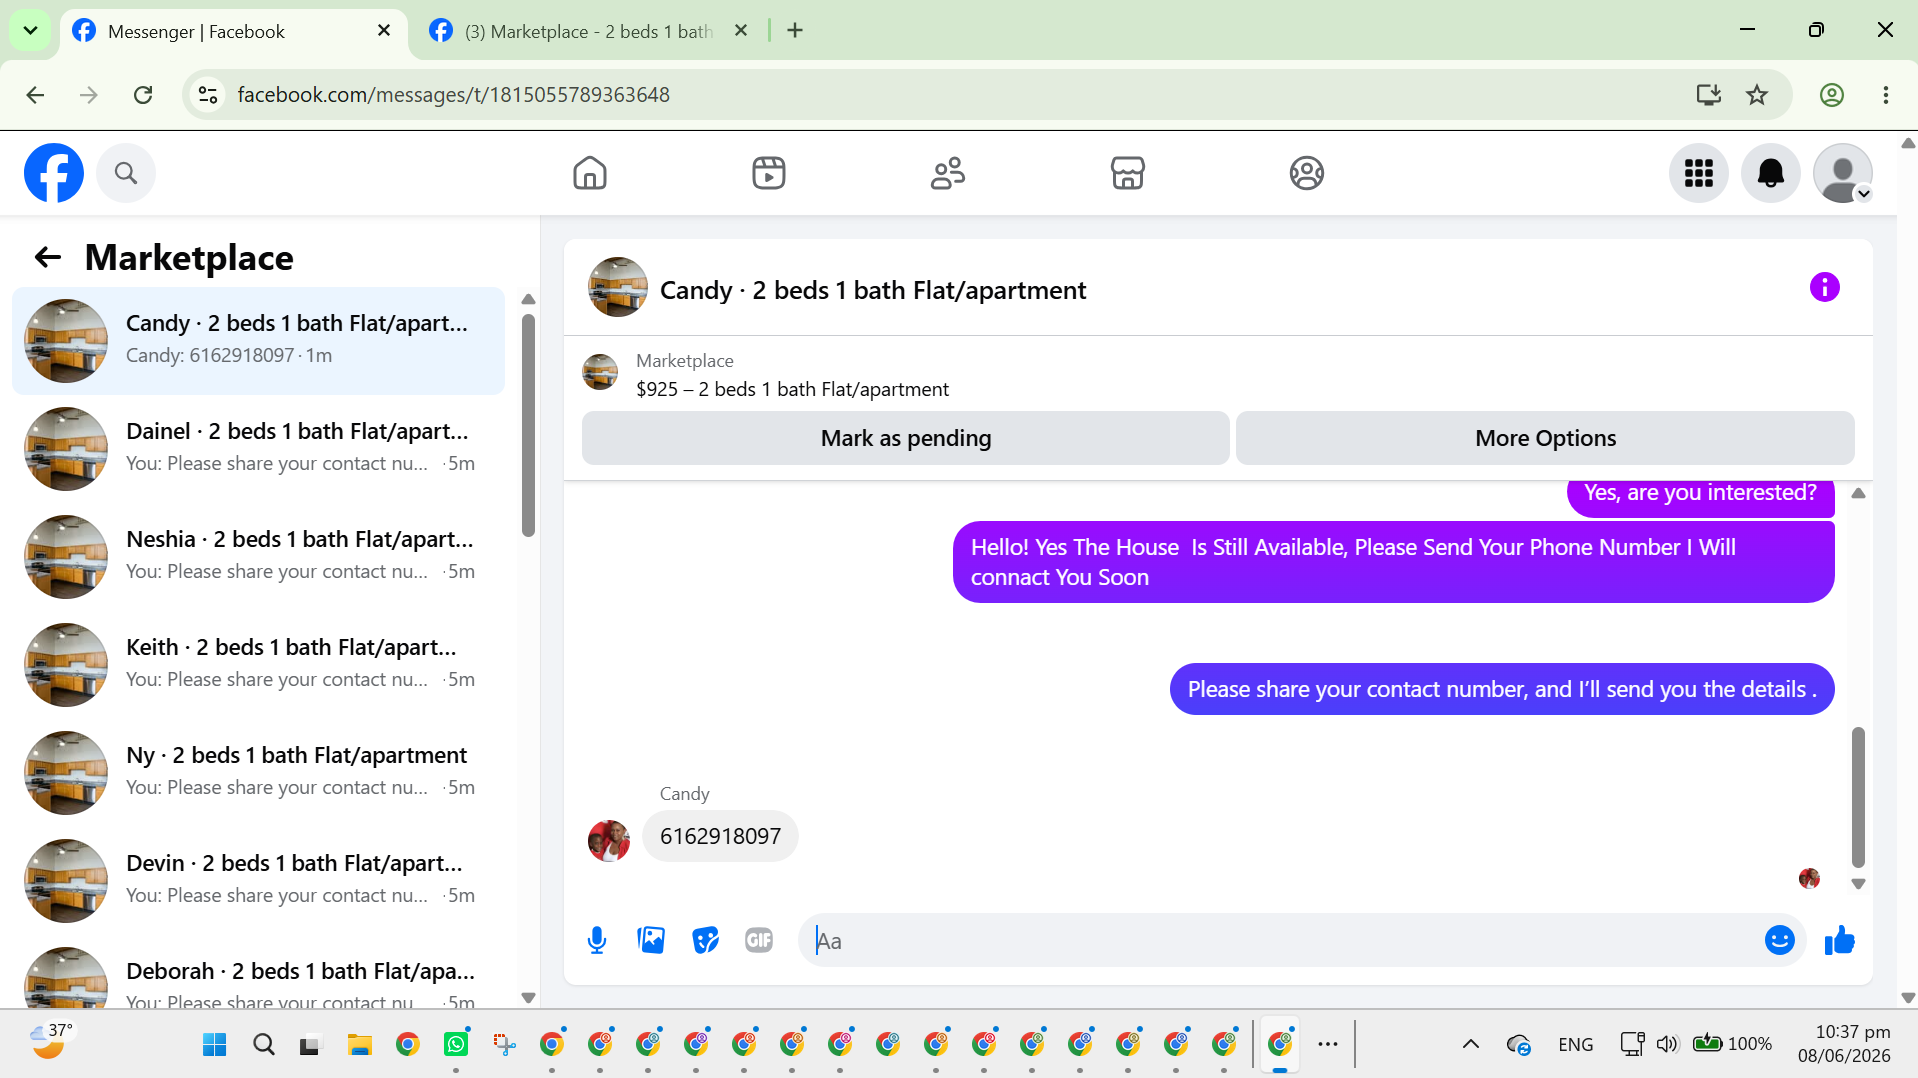This screenshot has height=1078, width=1918.
Task: Switch to the Messenger browser tab
Action: pyautogui.click(x=234, y=31)
